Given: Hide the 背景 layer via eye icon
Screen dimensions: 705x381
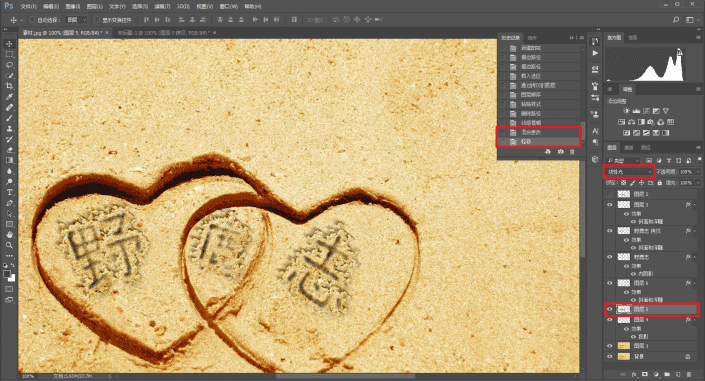Looking at the screenshot, I should (610, 356).
